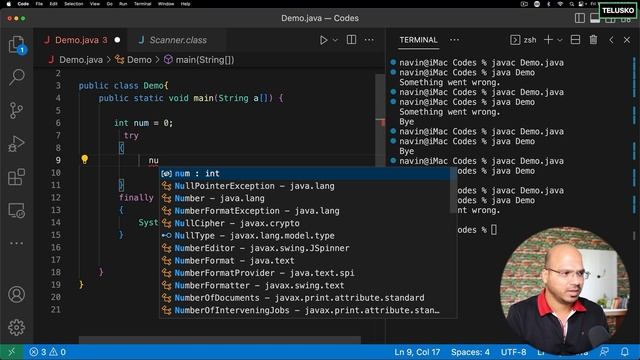The width and height of the screenshot is (640, 360).
Task: Switch to the Scanner.class editor tab
Action: (x=178, y=40)
